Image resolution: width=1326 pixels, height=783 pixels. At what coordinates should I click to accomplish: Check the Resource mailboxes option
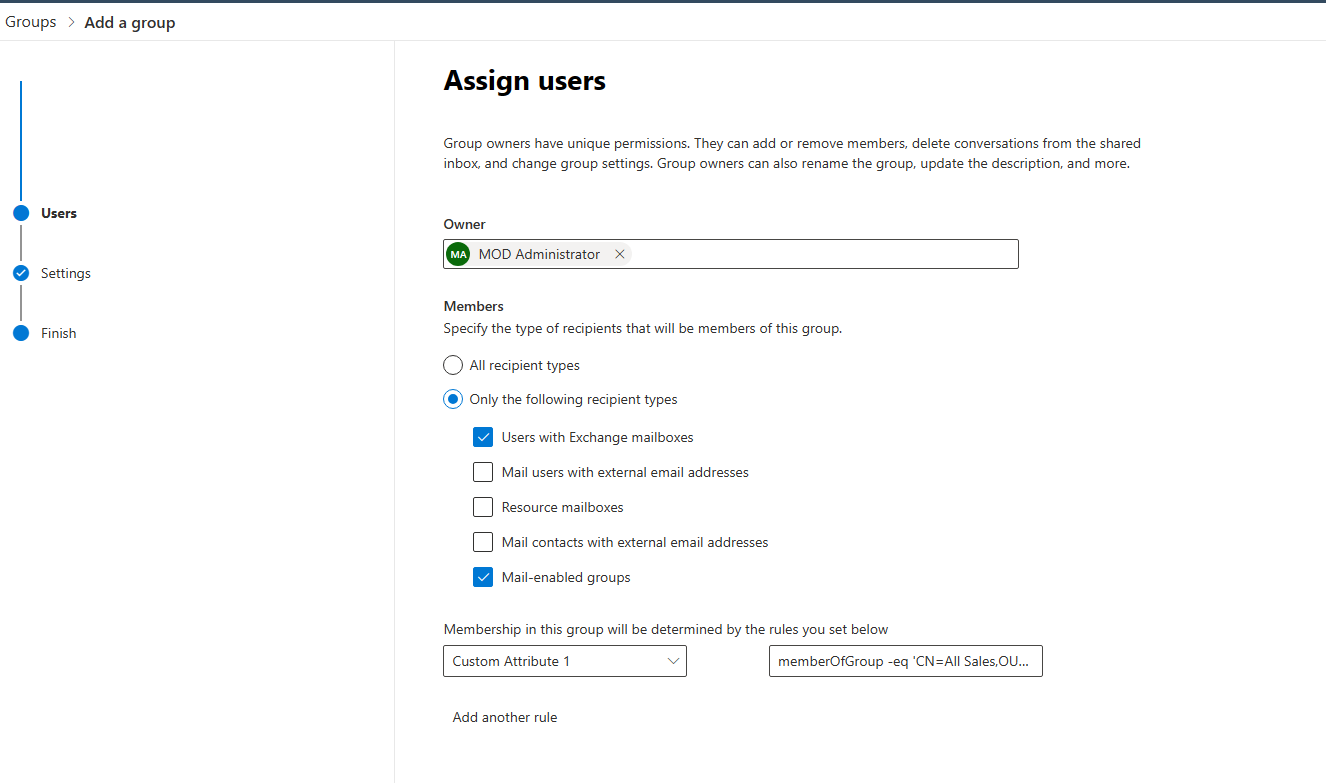(483, 507)
